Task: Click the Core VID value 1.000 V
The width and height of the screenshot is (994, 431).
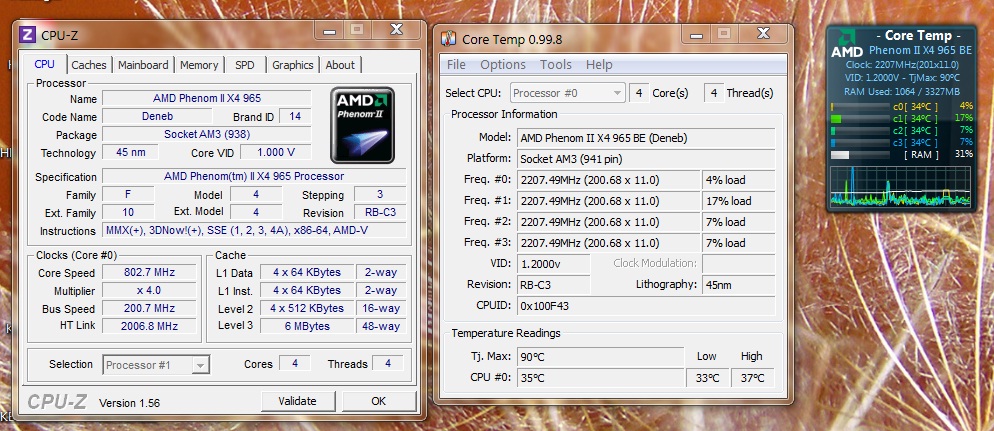Action: click(276, 152)
